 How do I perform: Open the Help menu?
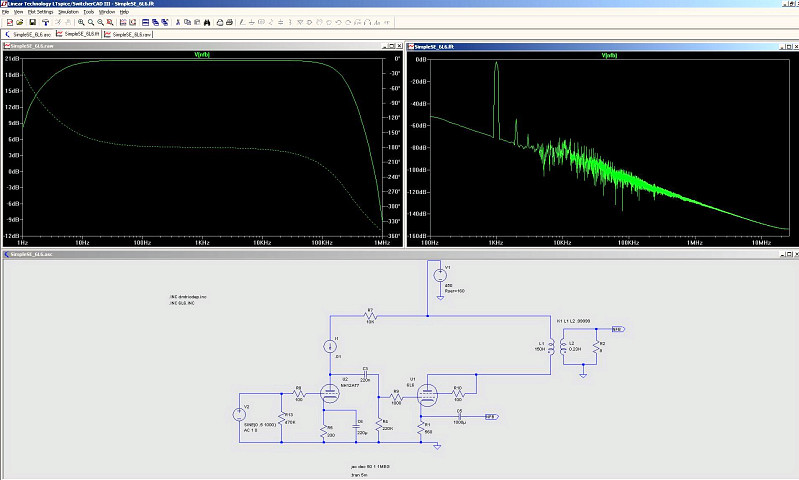pos(124,12)
